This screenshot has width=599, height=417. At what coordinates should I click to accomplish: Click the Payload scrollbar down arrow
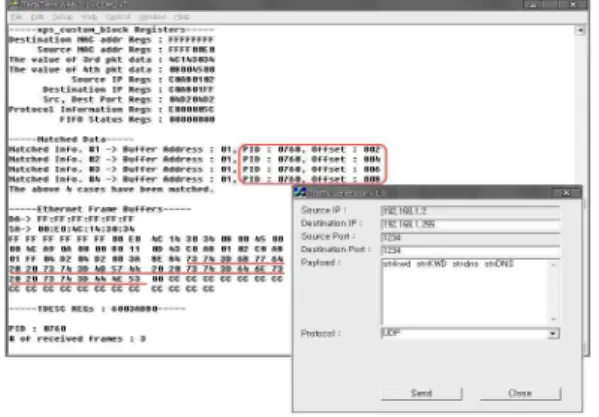554,319
